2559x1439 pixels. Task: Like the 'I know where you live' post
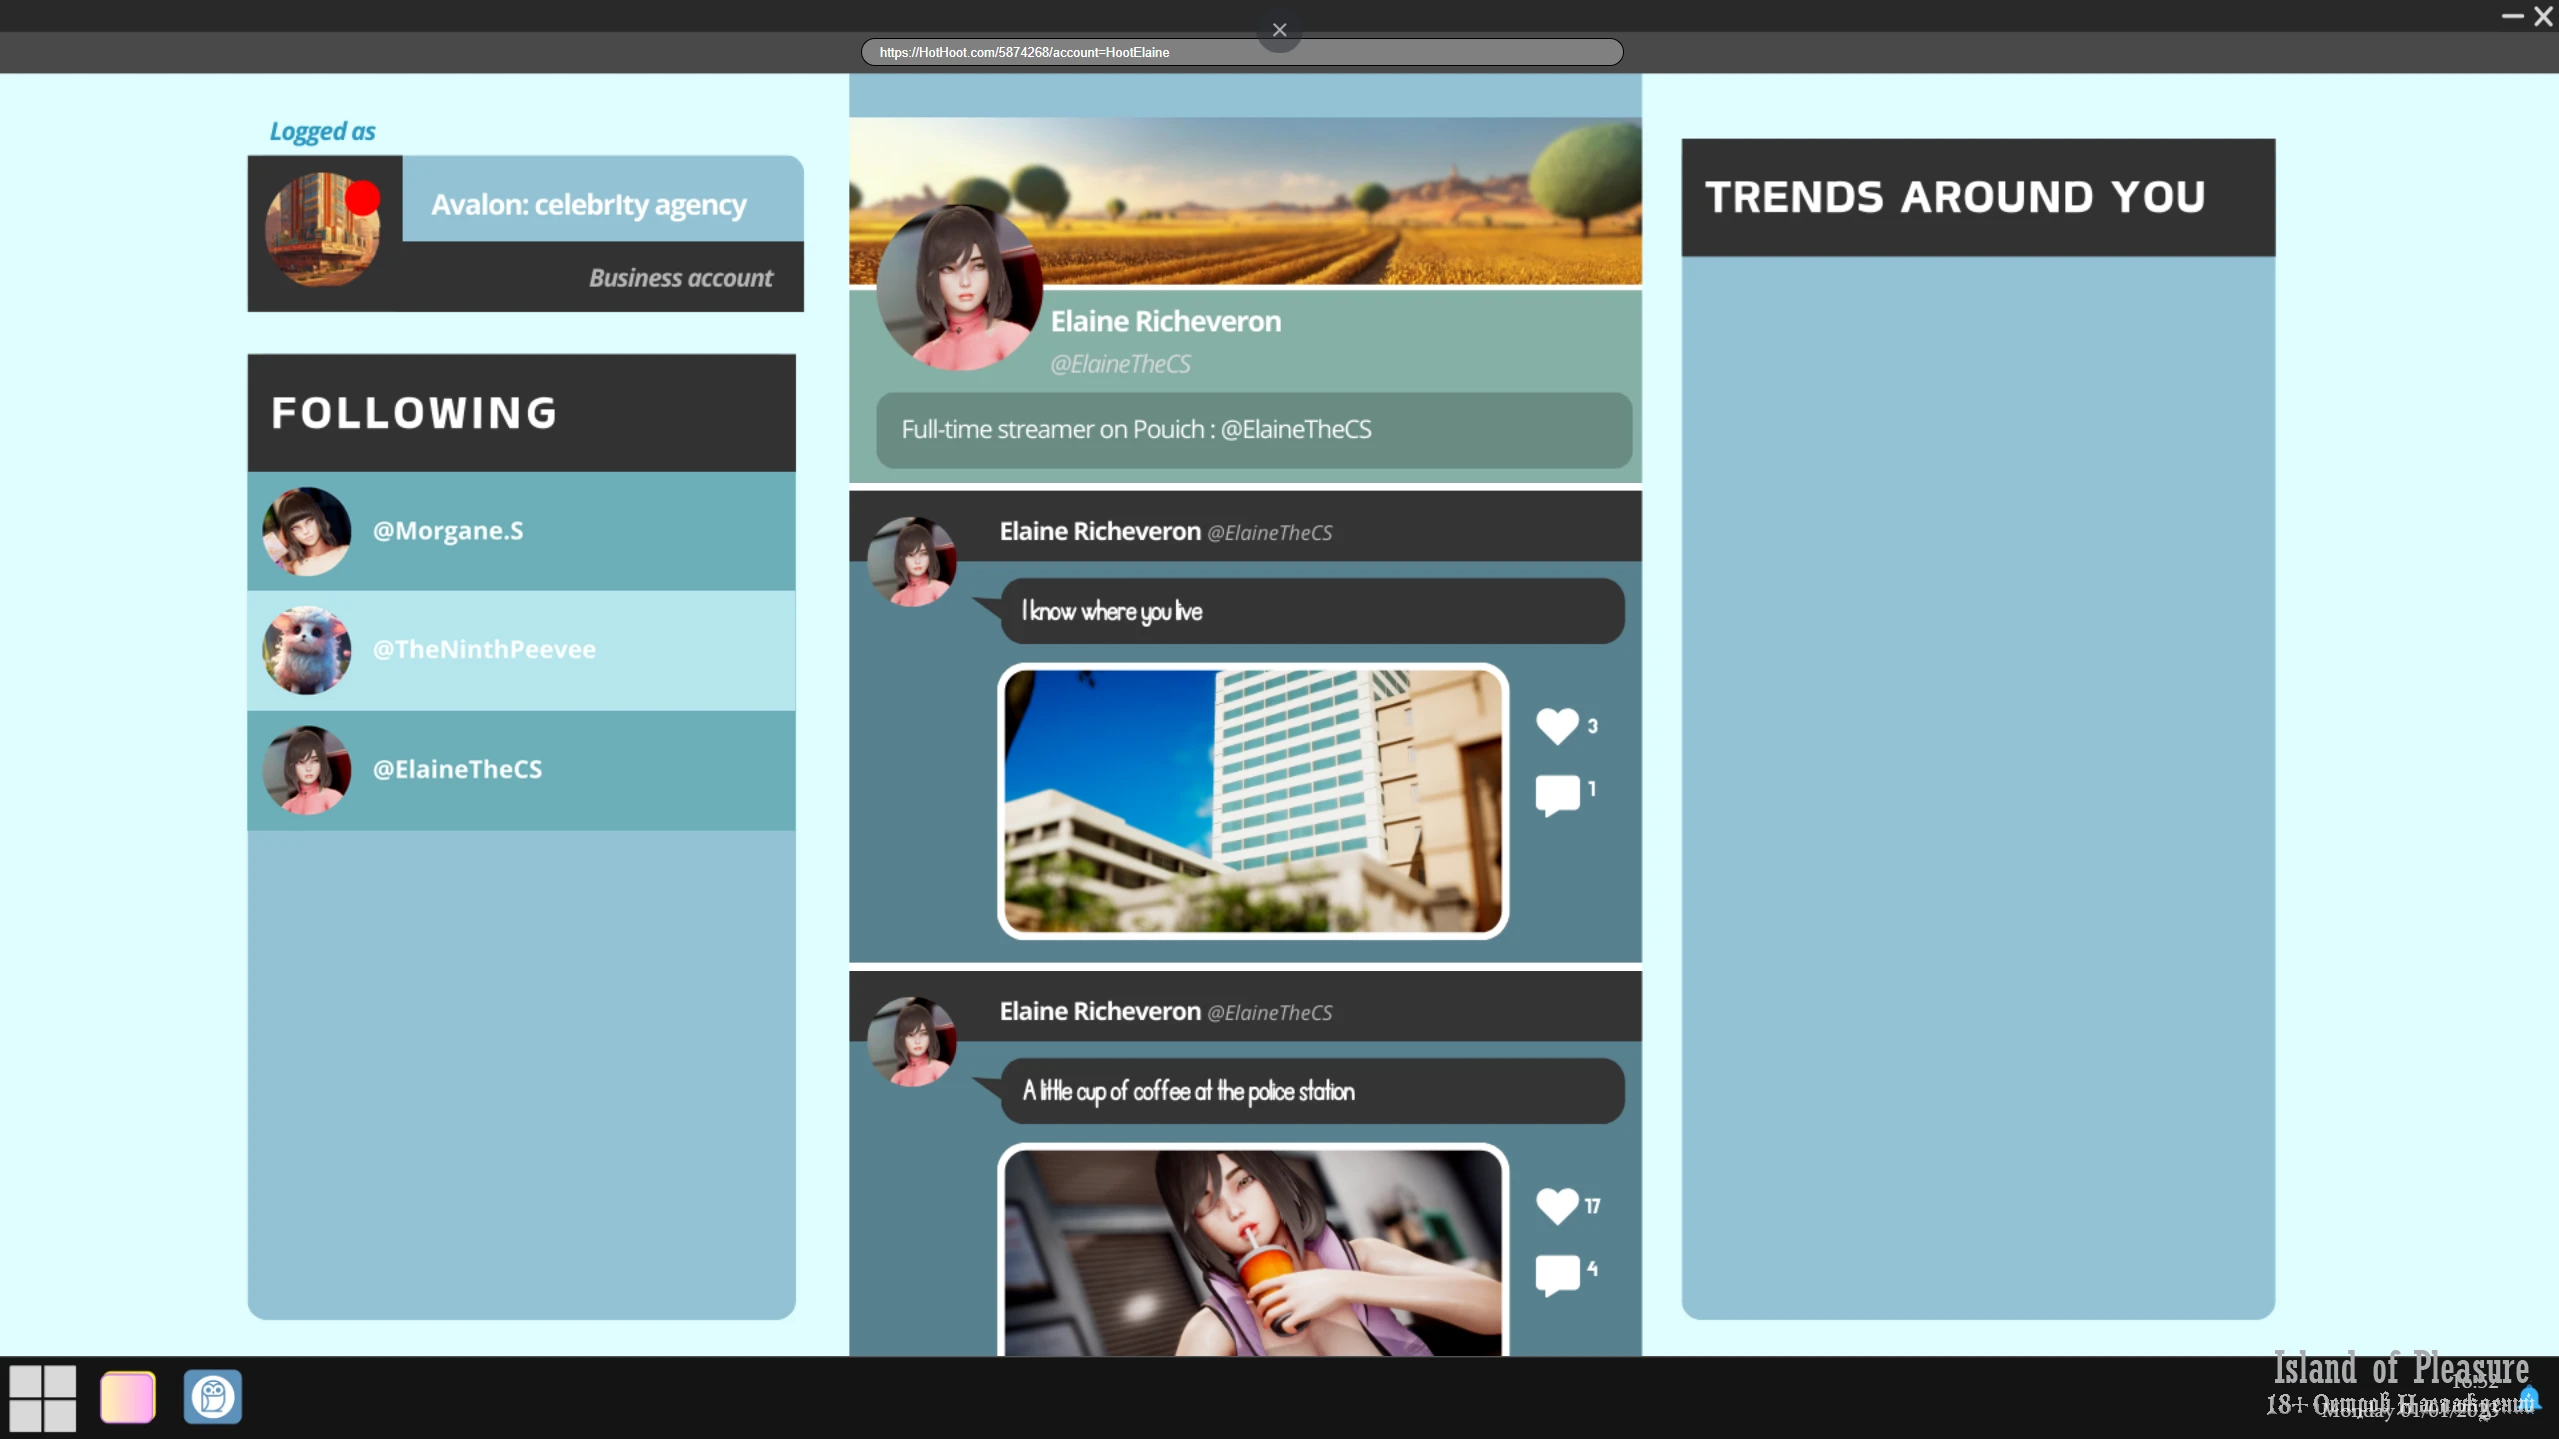tap(1556, 725)
